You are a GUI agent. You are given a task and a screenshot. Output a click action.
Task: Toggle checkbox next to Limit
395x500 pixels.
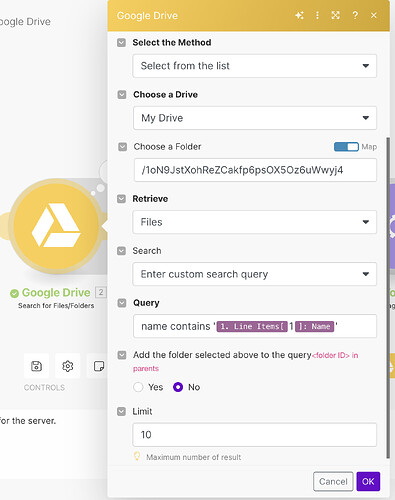click(x=121, y=412)
